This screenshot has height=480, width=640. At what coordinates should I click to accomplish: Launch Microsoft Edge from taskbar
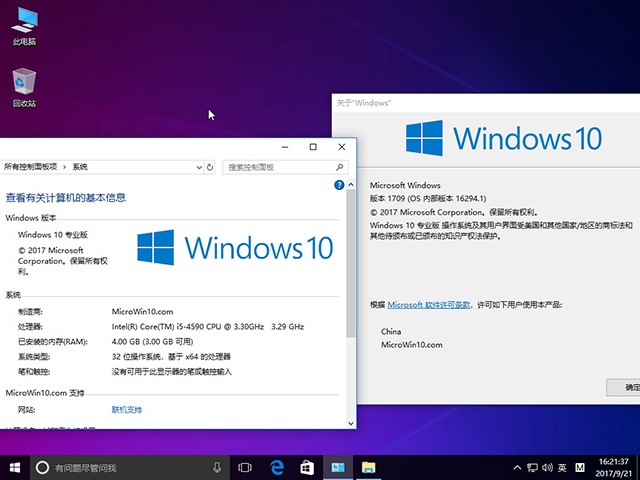coord(277,467)
